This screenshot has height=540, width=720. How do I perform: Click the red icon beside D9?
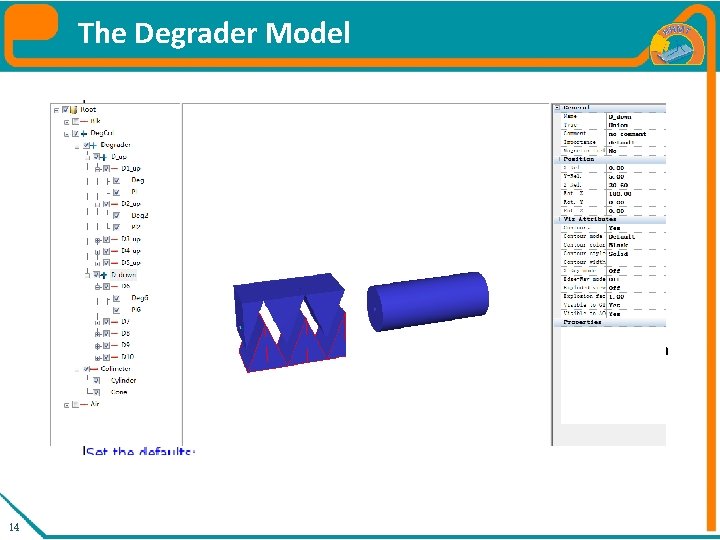[x=114, y=345]
